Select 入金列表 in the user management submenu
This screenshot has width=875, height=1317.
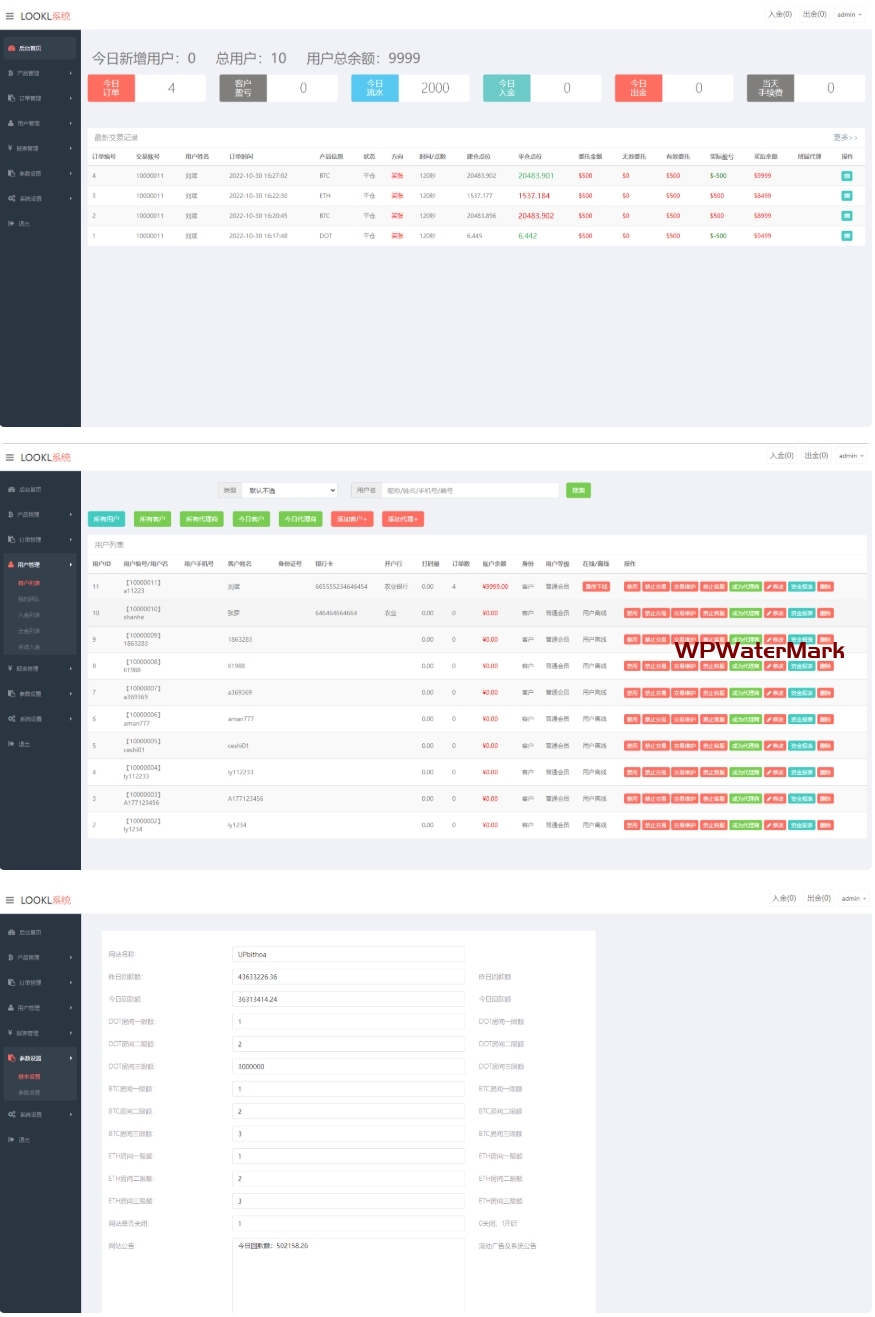tap(29, 615)
